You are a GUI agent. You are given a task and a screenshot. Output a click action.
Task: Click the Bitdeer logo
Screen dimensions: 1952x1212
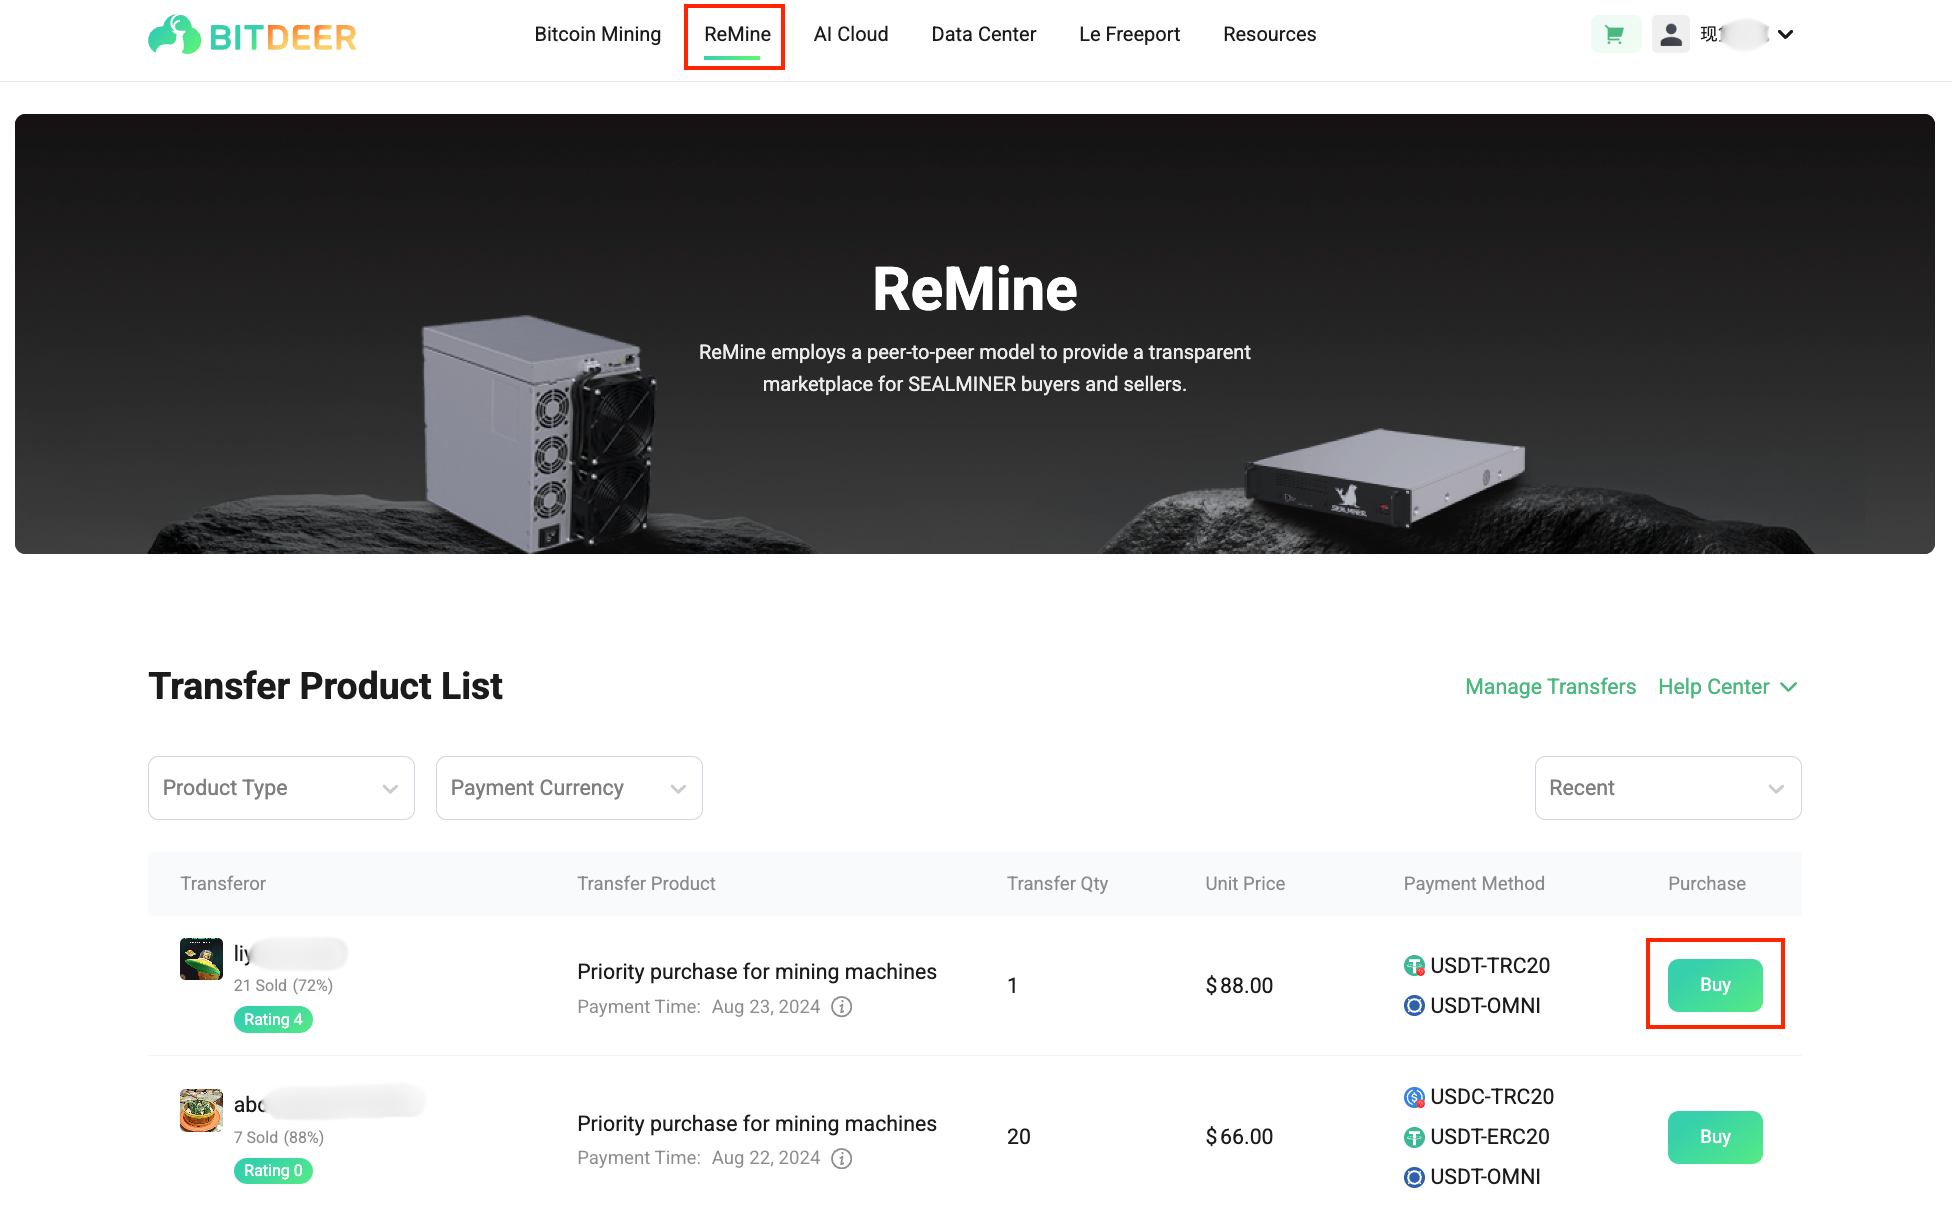(x=252, y=36)
